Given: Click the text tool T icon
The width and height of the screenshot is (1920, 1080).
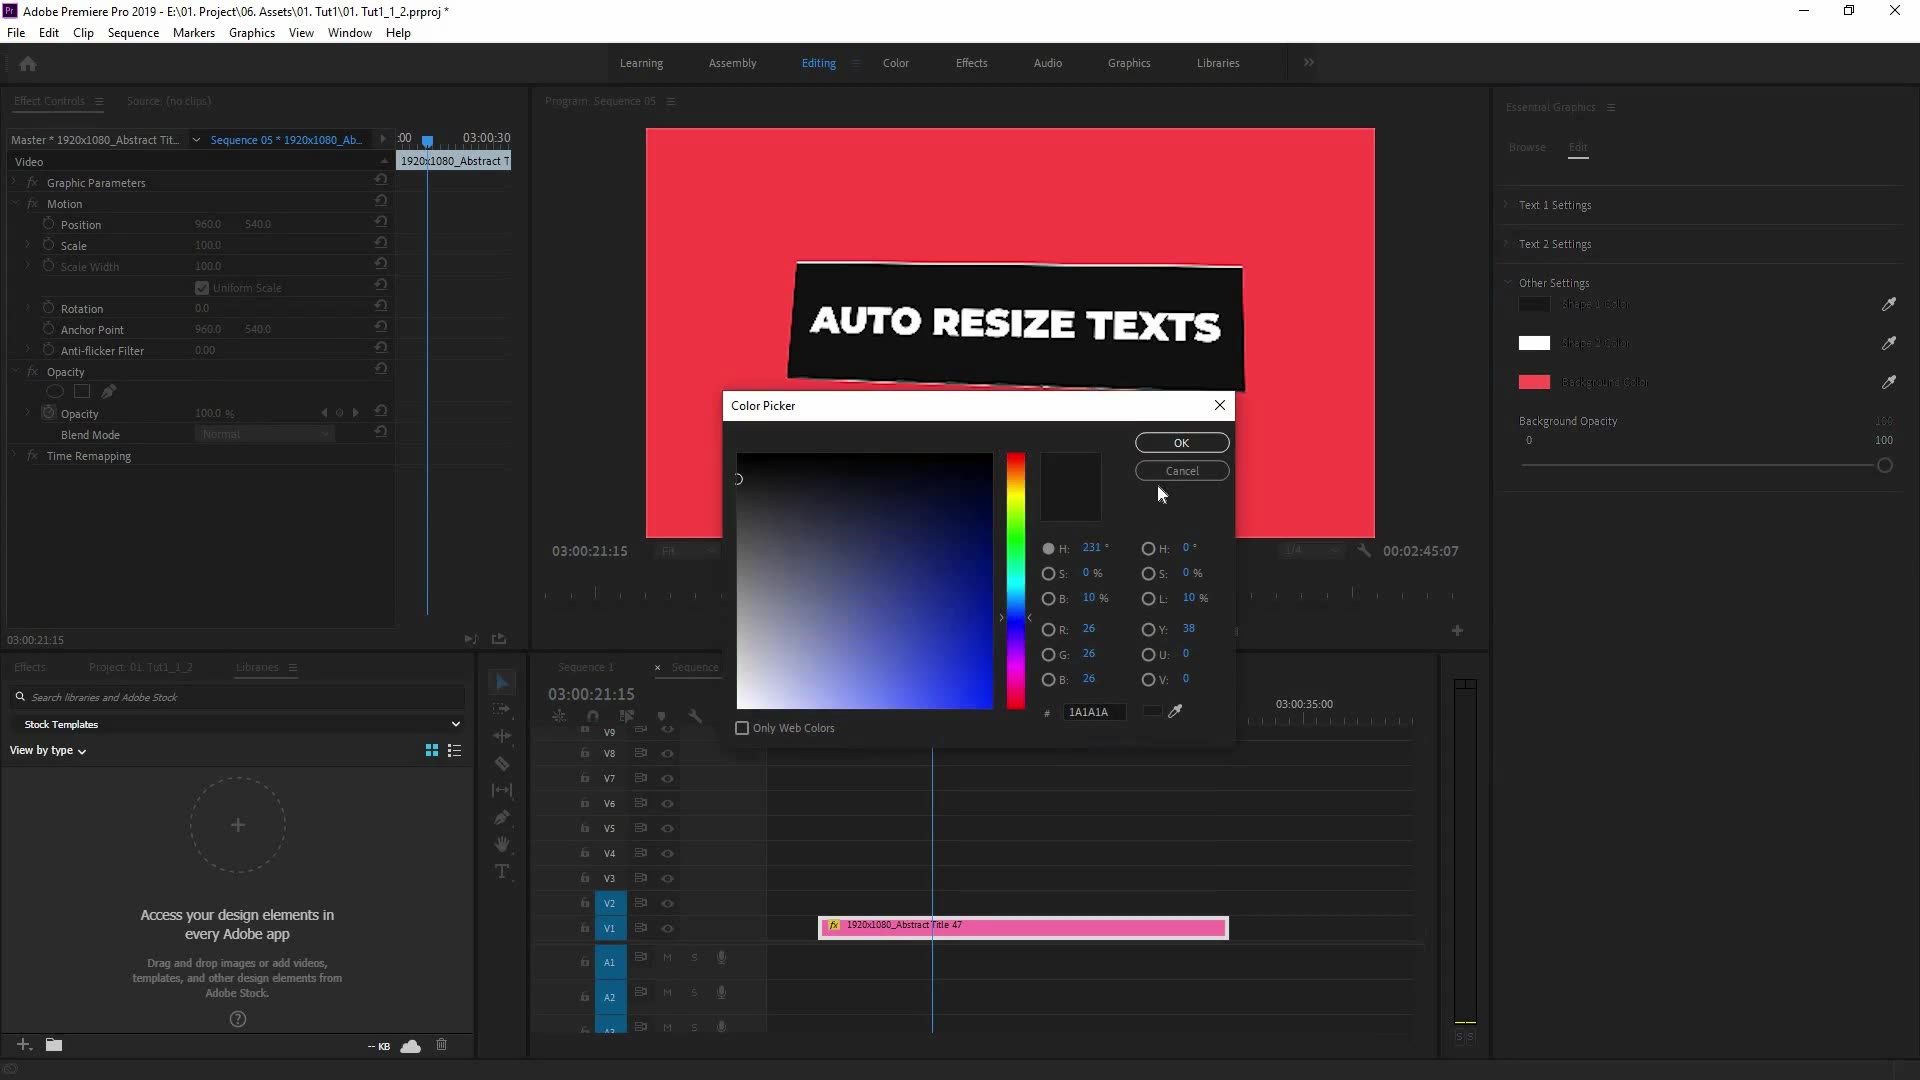Looking at the screenshot, I should coord(502,872).
